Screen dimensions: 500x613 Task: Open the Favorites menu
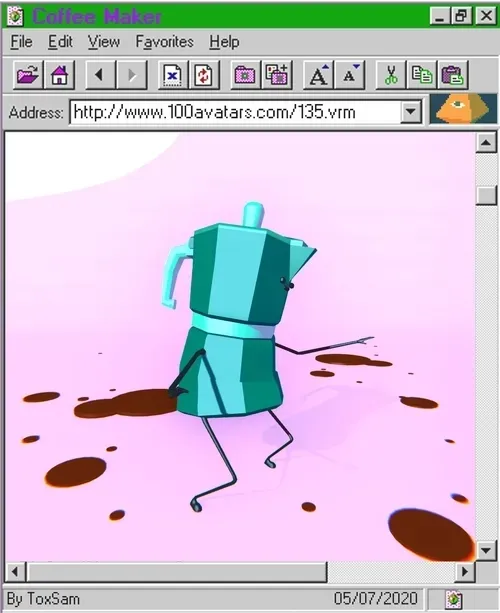(x=165, y=41)
